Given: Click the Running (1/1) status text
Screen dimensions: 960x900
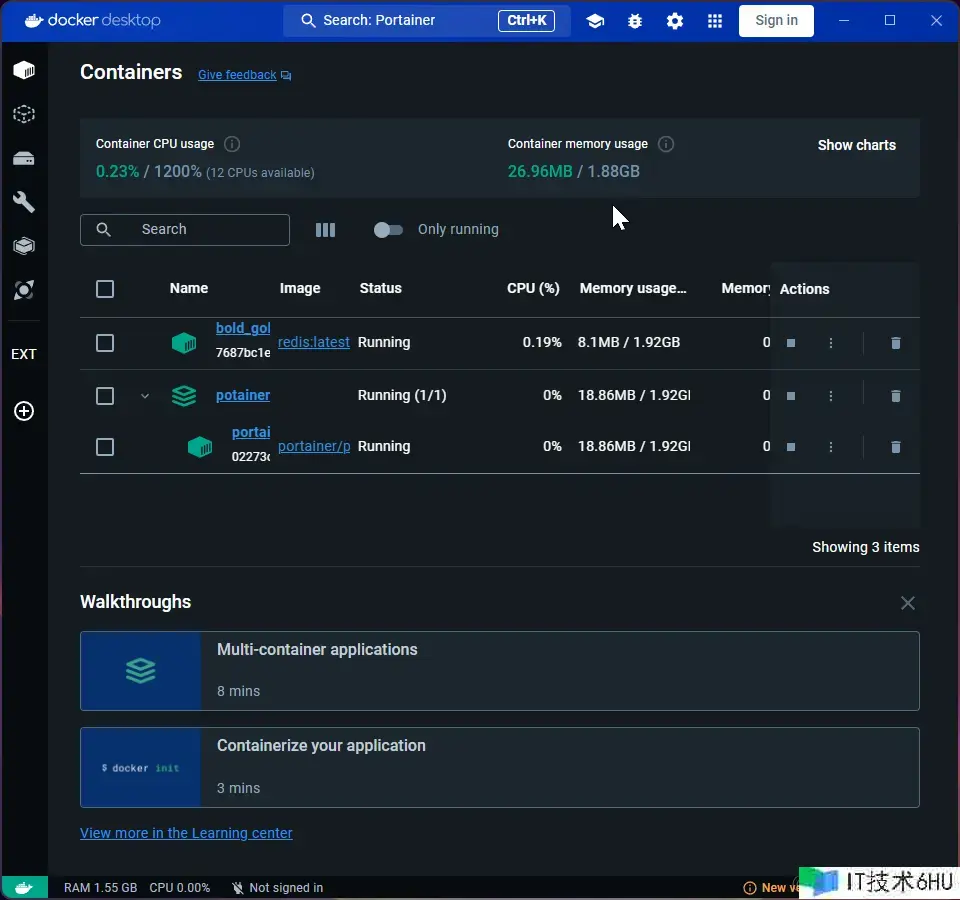Looking at the screenshot, I should [x=402, y=396].
